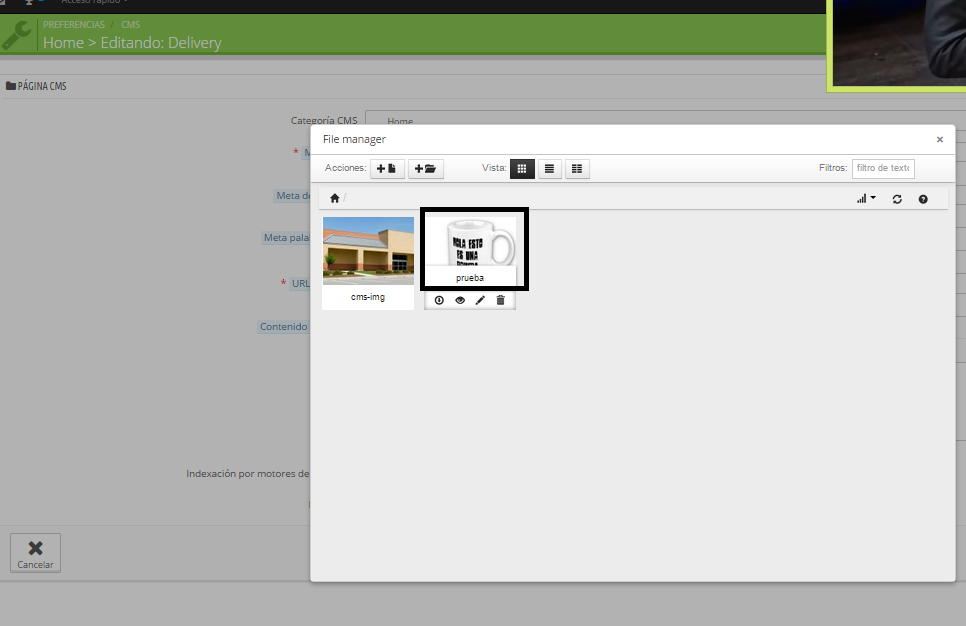This screenshot has width=966, height=626.
Task: Switch to simple list view
Action: (x=549, y=169)
